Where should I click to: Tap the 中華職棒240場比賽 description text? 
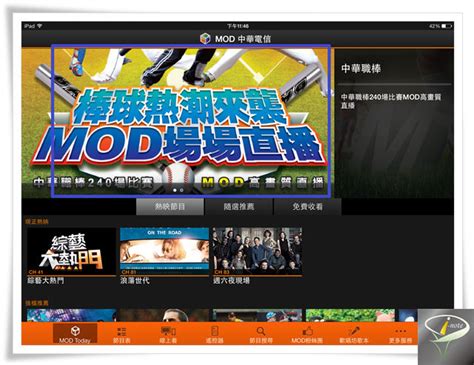pyautogui.click(x=391, y=101)
